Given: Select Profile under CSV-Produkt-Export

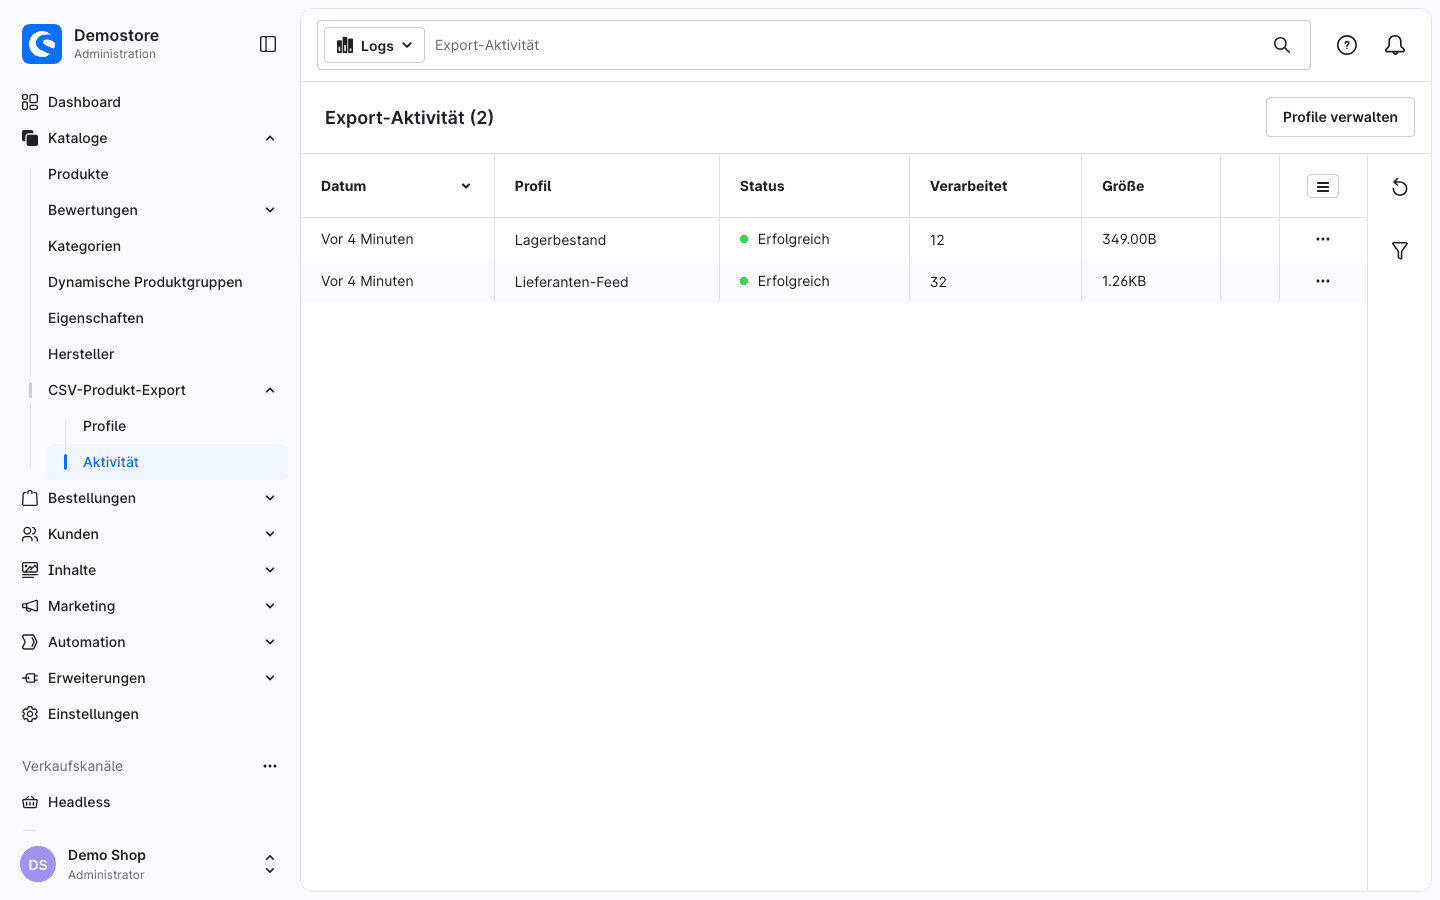Looking at the screenshot, I should [104, 426].
